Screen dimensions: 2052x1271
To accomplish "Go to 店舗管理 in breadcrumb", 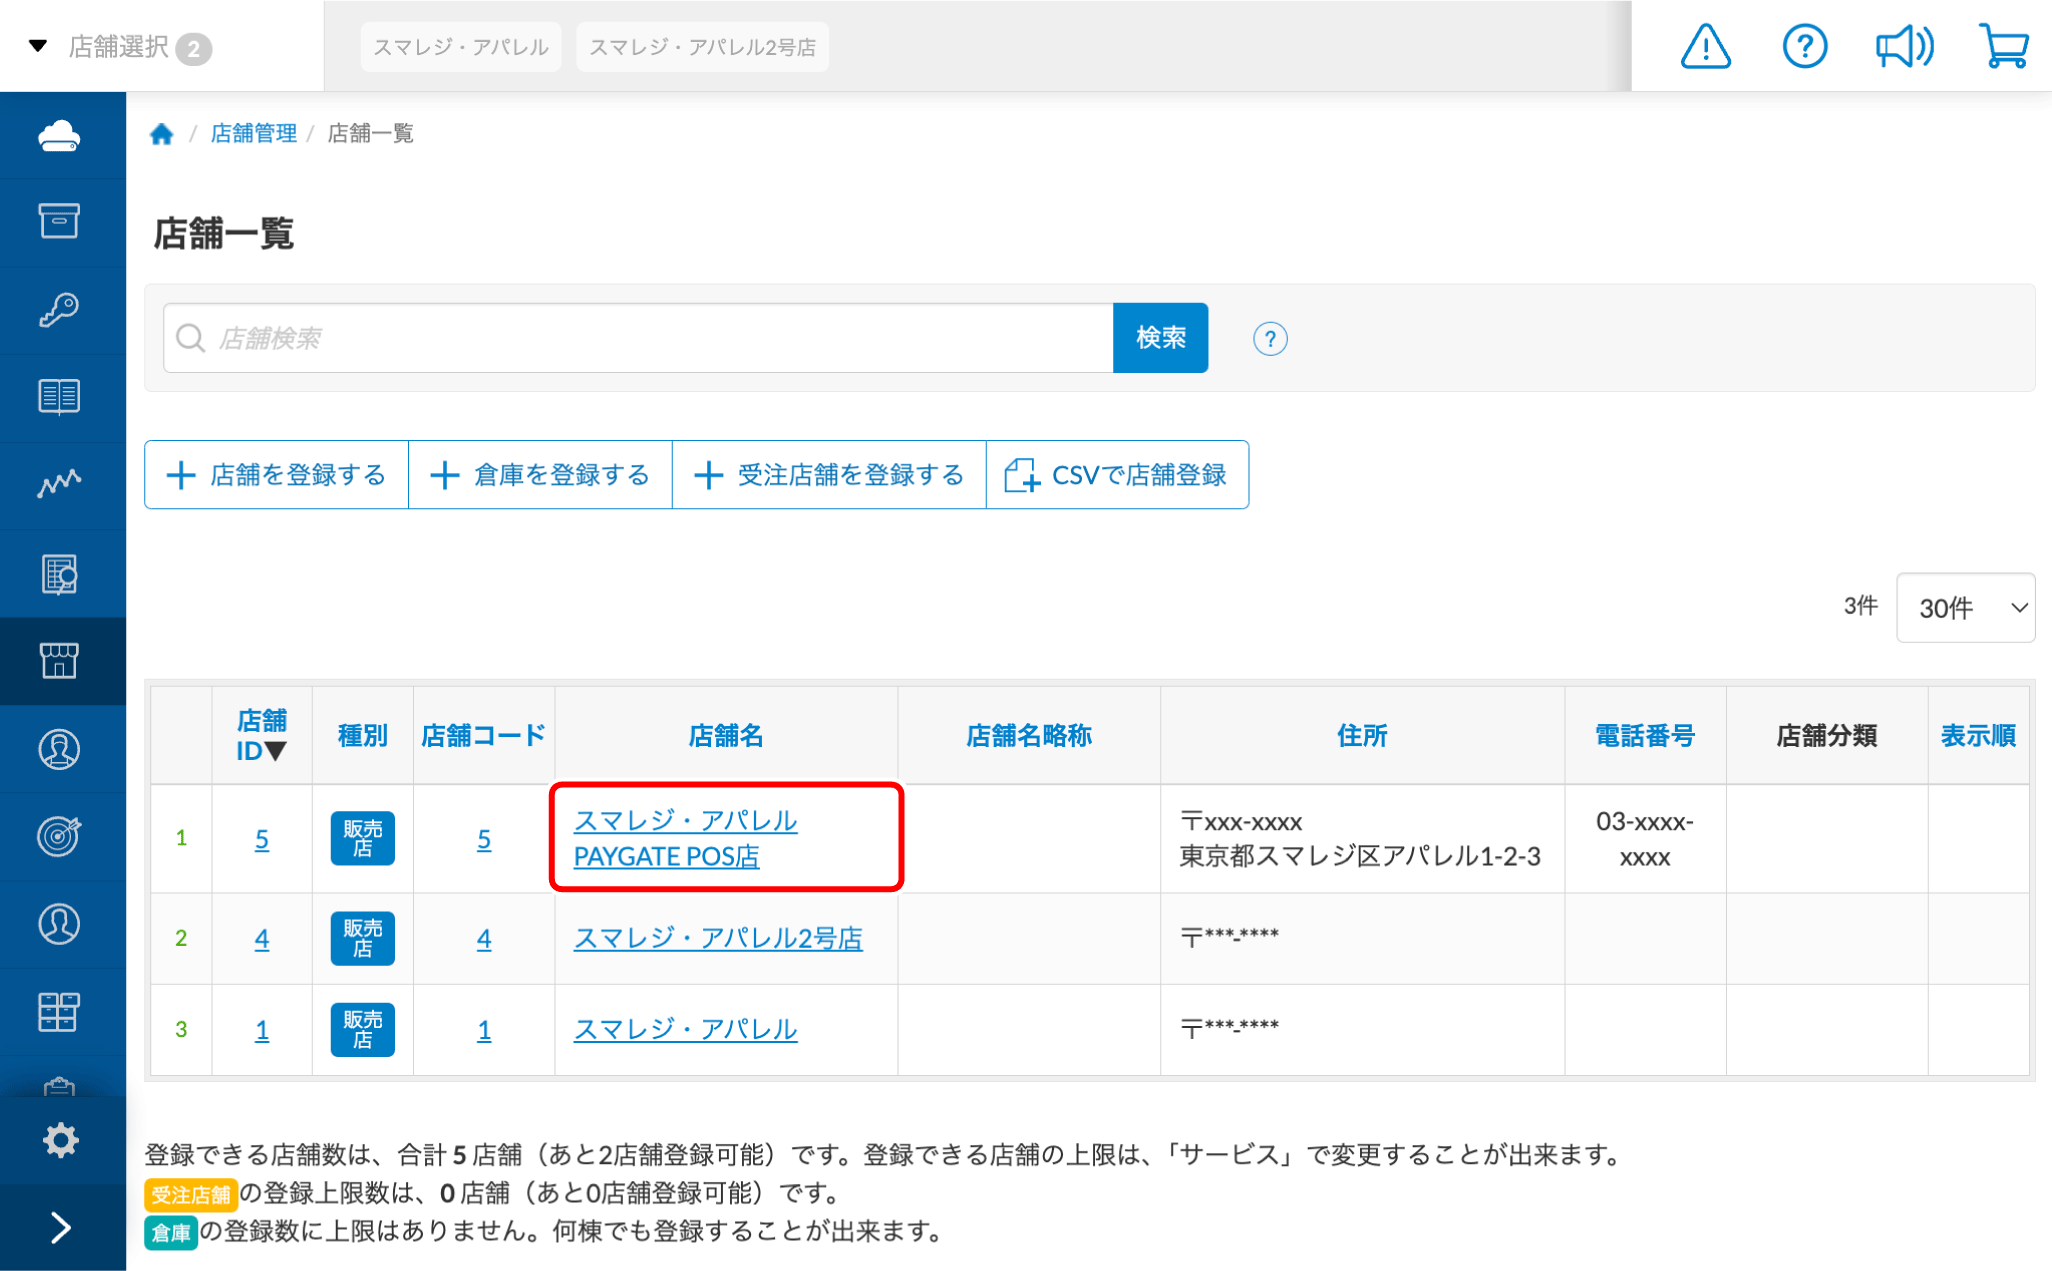I will [x=253, y=133].
